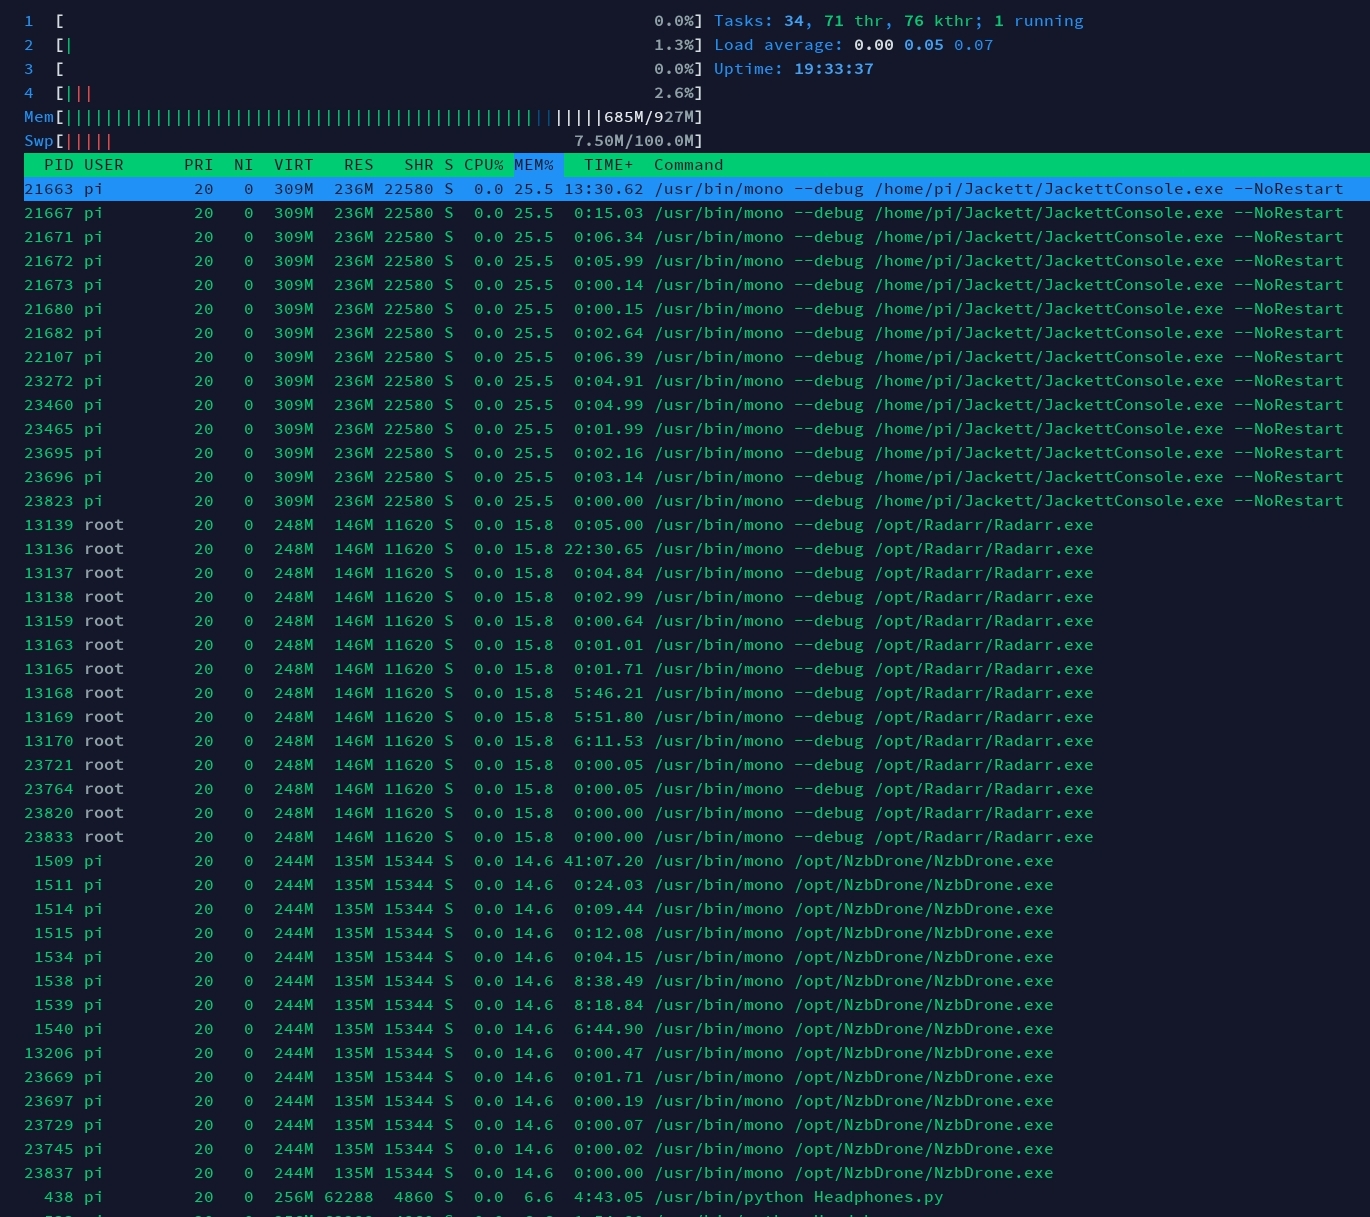Click the CPU 2 usage meter at 1.3%
The width and height of the screenshot is (1370, 1217).
[x=364, y=45]
